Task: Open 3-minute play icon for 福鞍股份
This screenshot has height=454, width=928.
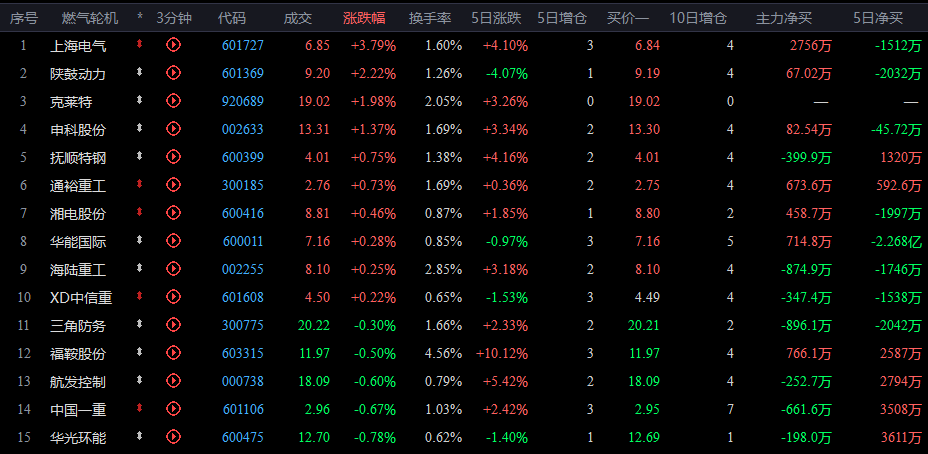Action: pyautogui.click(x=173, y=353)
